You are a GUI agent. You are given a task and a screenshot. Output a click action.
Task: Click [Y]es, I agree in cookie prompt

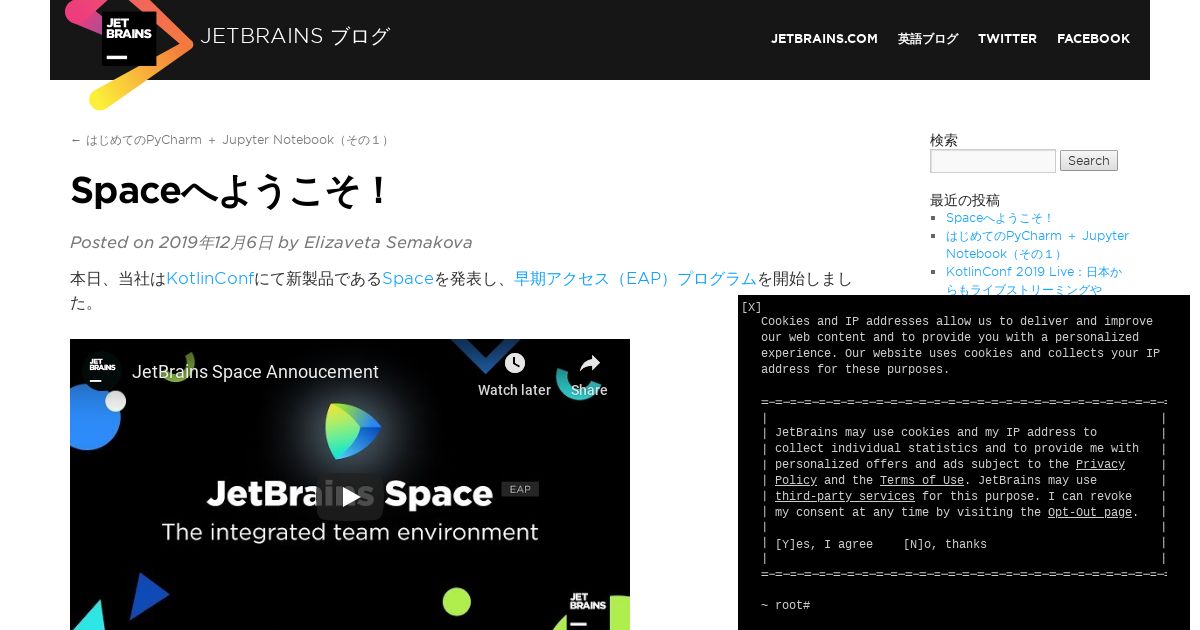824,545
